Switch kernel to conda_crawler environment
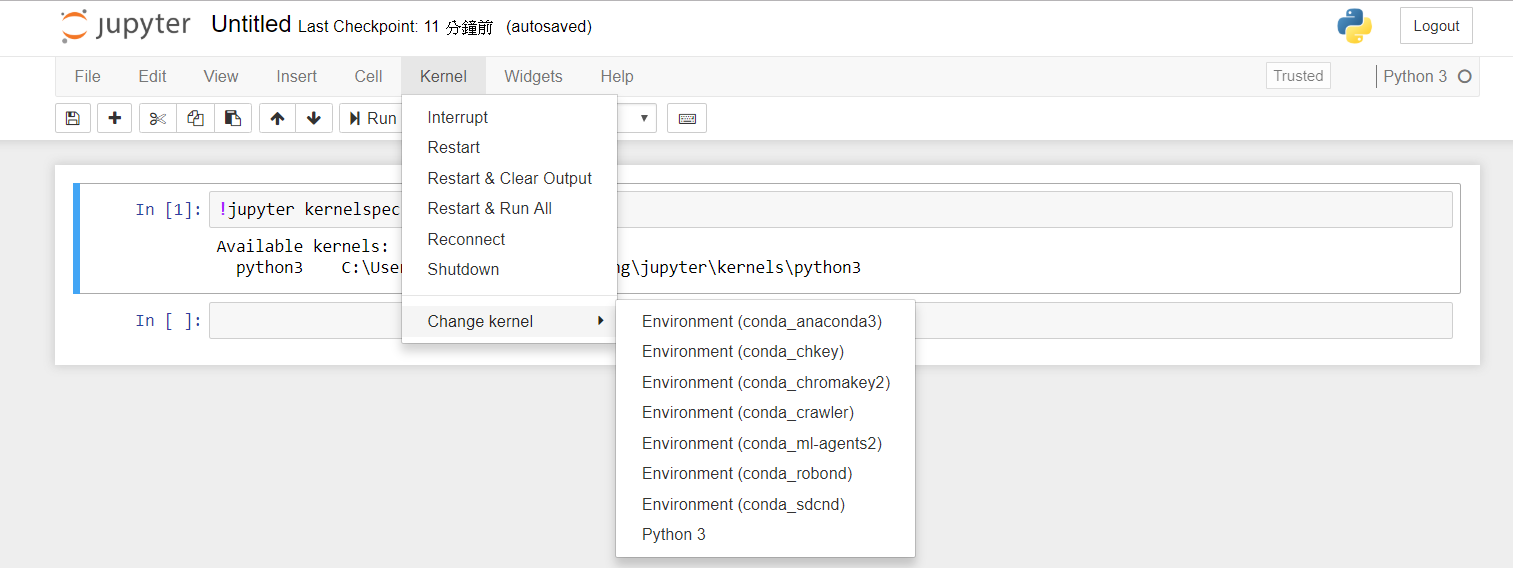Screen dimensions: 1513x568 click(765, 412)
